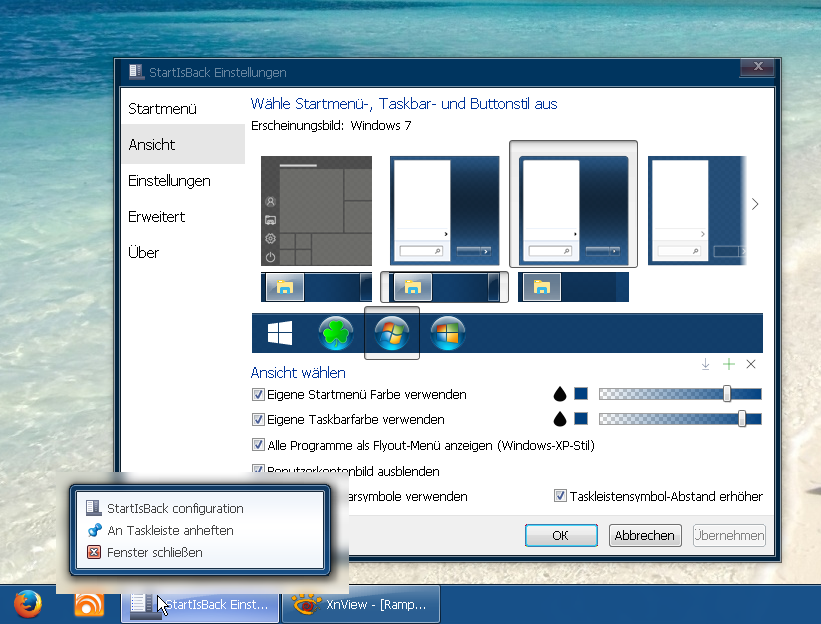Click the taskbar colour swatch
Image resolution: width=821 pixels, height=624 pixels.
(581, 419)
